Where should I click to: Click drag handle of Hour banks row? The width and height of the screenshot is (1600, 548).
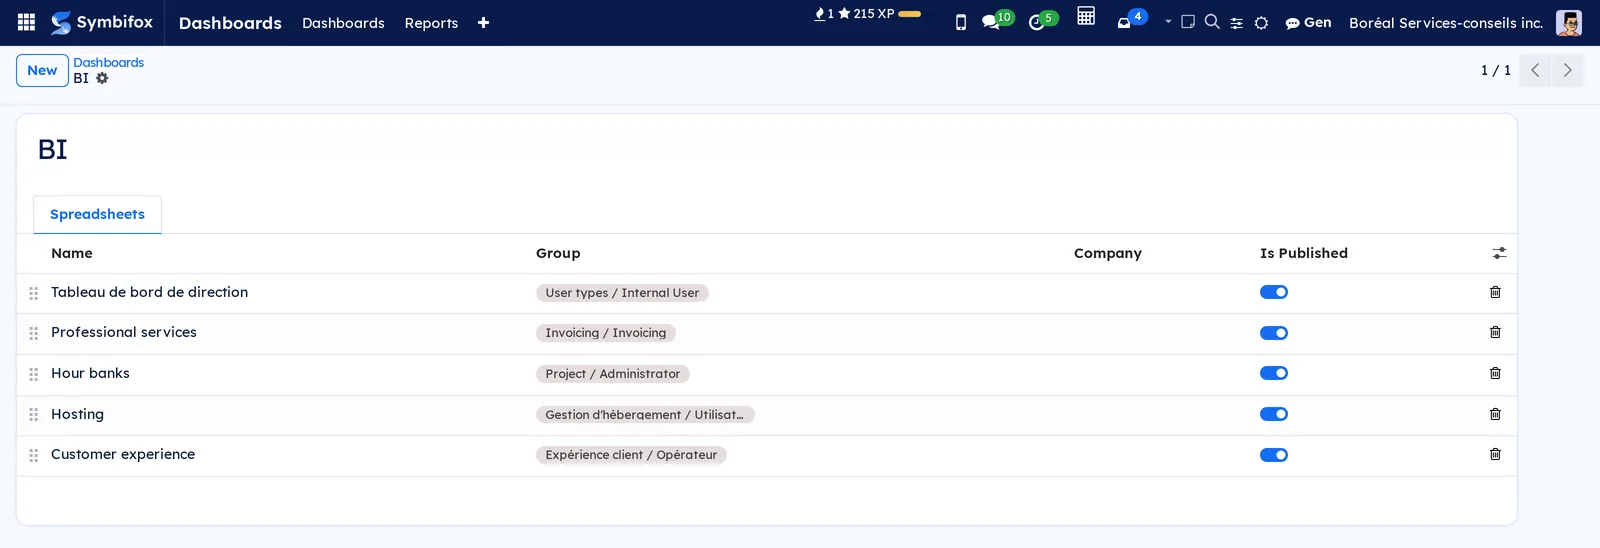coord(33,374)
